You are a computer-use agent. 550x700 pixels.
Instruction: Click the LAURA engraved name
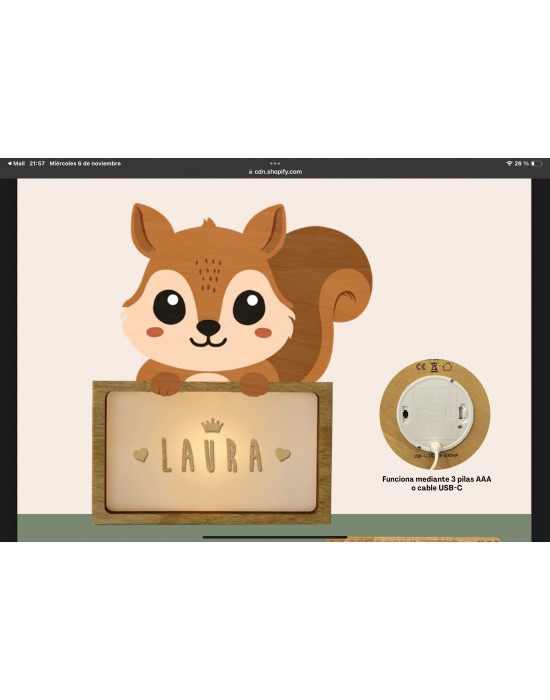(x=212, y=455)
